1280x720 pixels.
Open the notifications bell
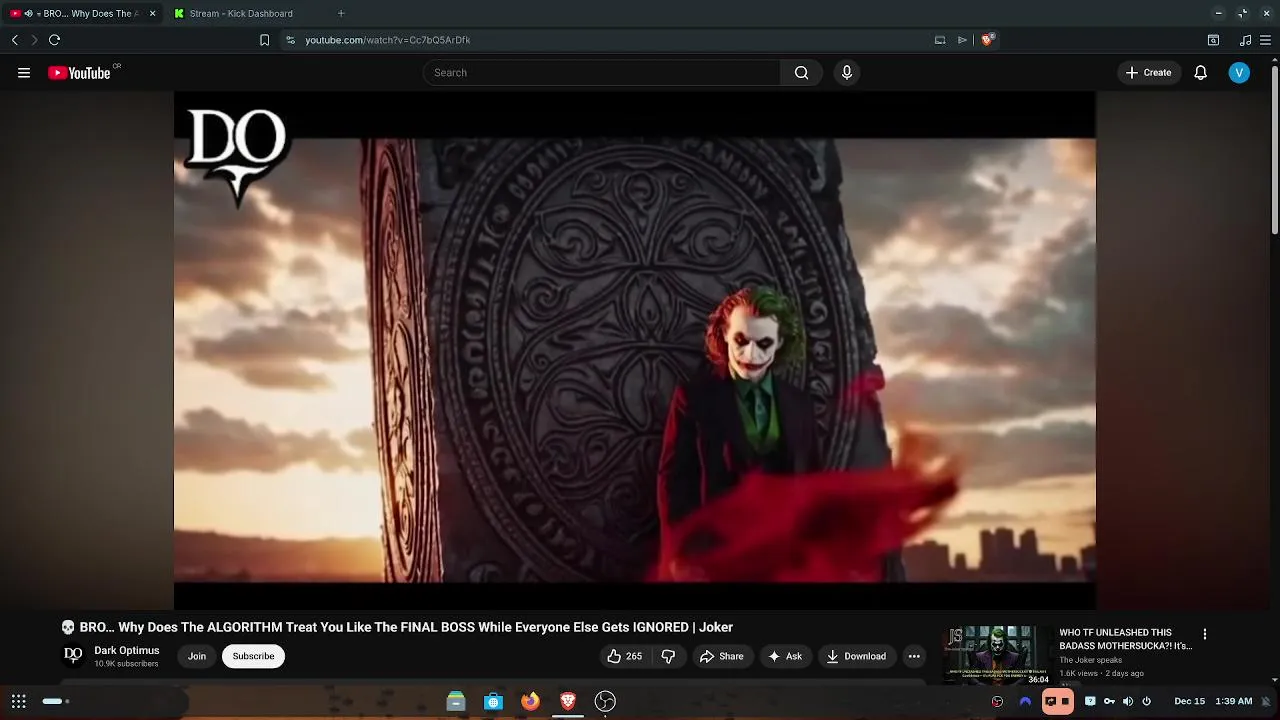click(x=1201, y=73)
